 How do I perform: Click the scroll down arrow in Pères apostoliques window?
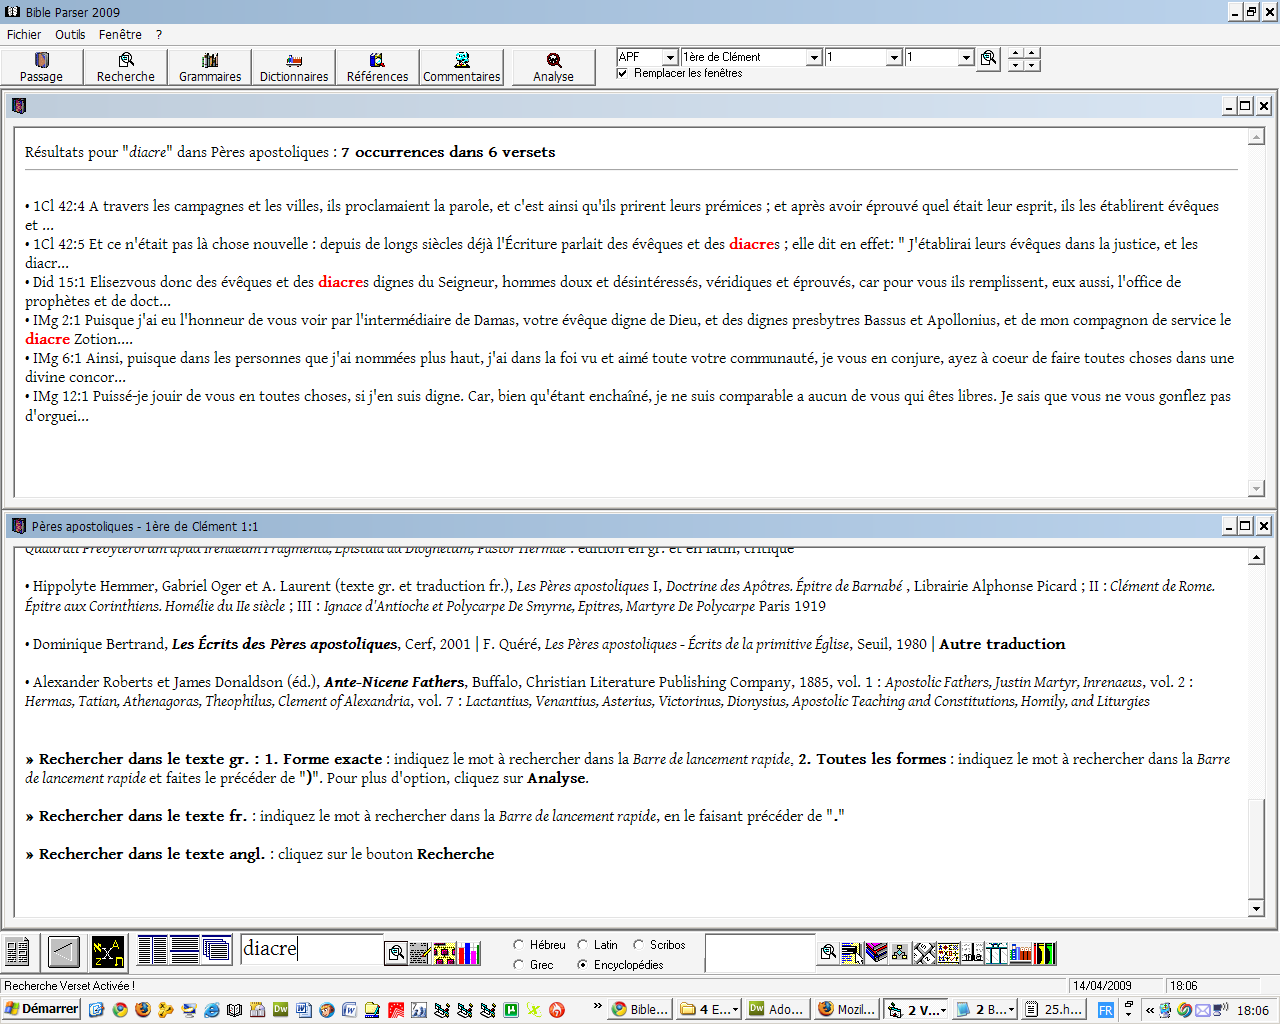click(1257, 908)
